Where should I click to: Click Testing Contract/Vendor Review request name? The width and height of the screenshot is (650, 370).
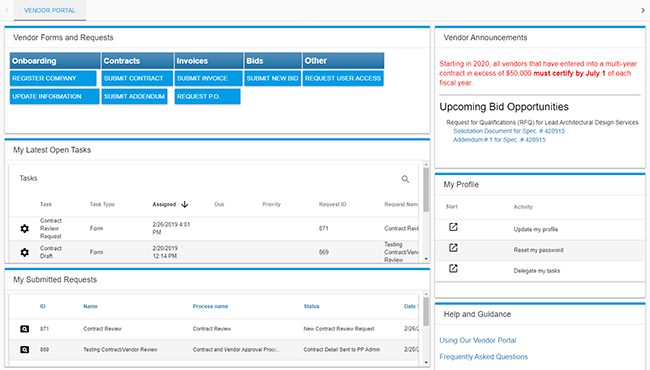pyautogui.click(x=120, y=350)
